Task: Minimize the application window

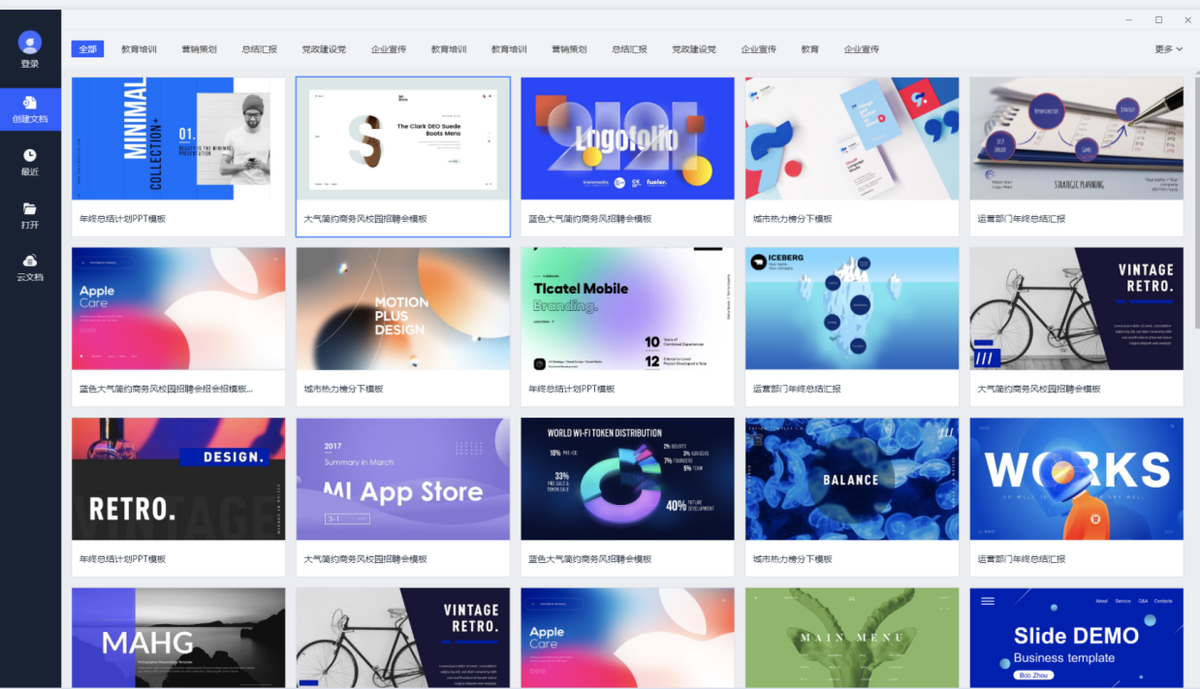Action: [1129, 20]
